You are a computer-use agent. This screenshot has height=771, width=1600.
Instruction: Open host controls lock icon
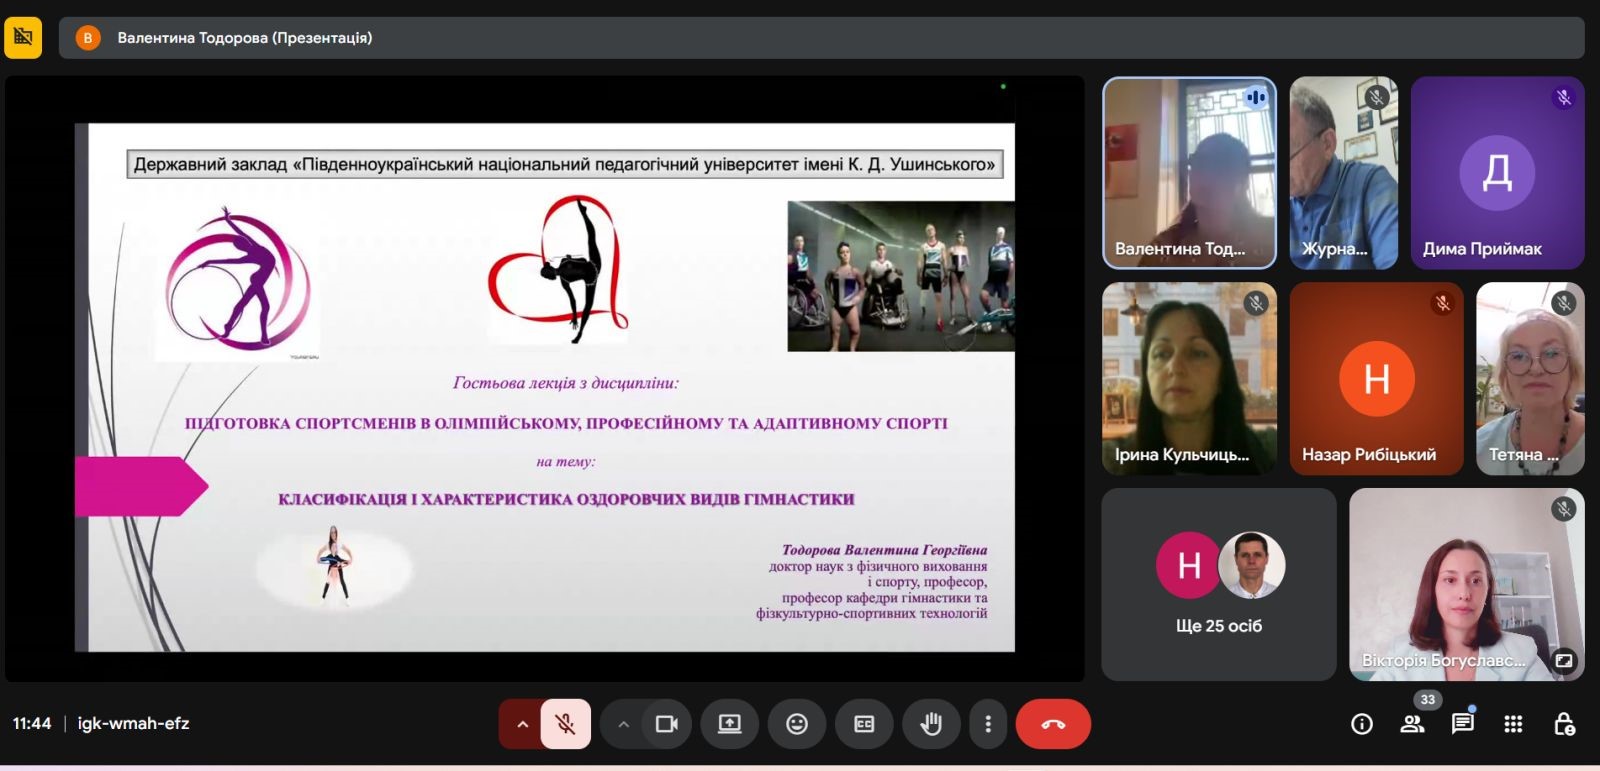1564,724
